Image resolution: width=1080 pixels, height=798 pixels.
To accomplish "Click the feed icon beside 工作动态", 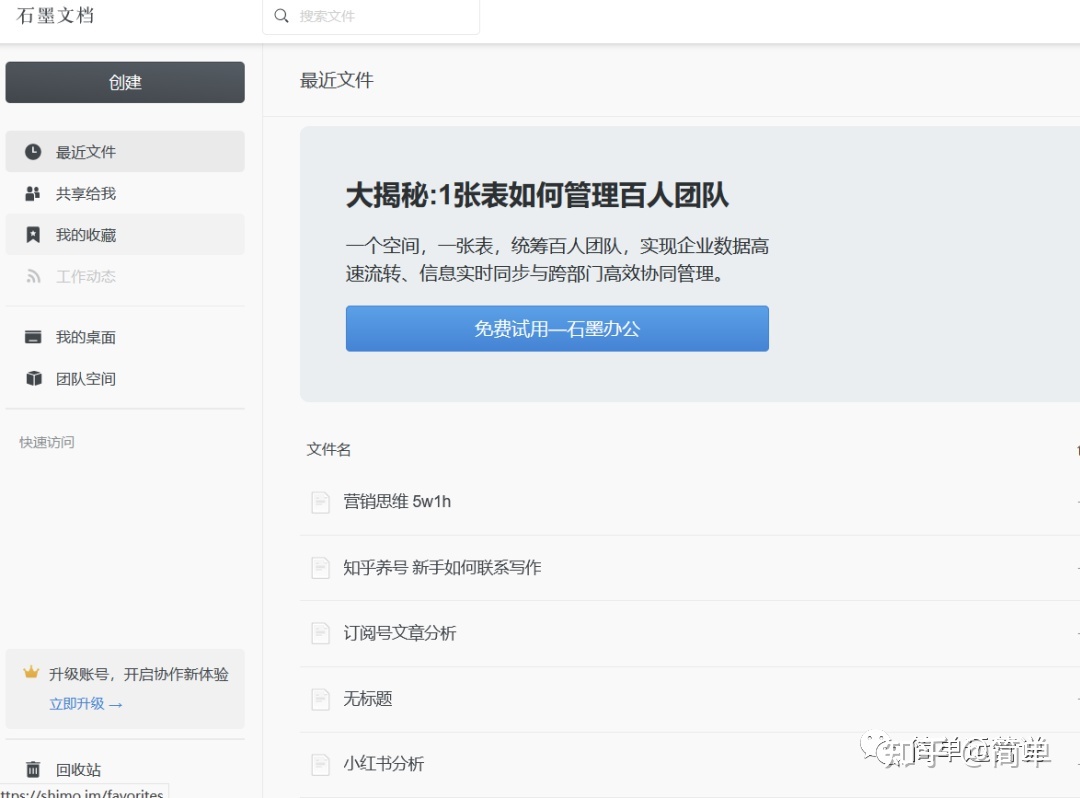I will point(33,276).
